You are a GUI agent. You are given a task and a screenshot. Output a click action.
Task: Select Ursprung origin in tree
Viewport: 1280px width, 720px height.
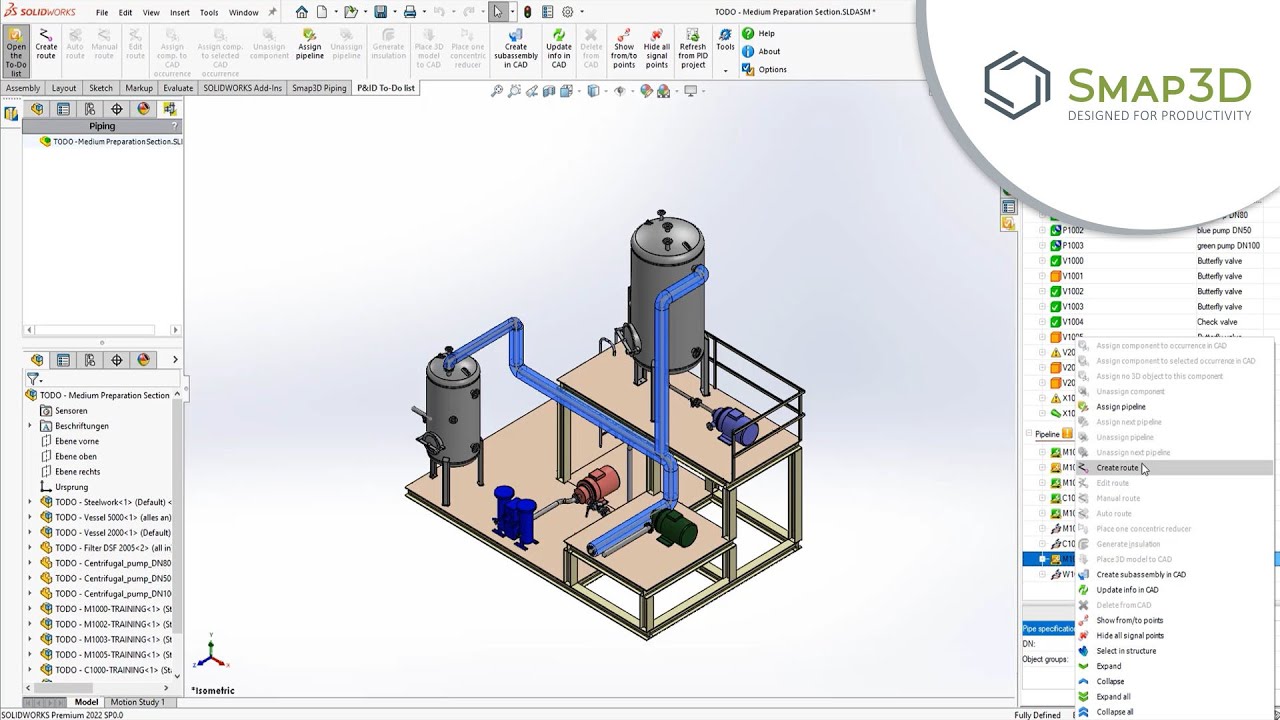point(71,487)
